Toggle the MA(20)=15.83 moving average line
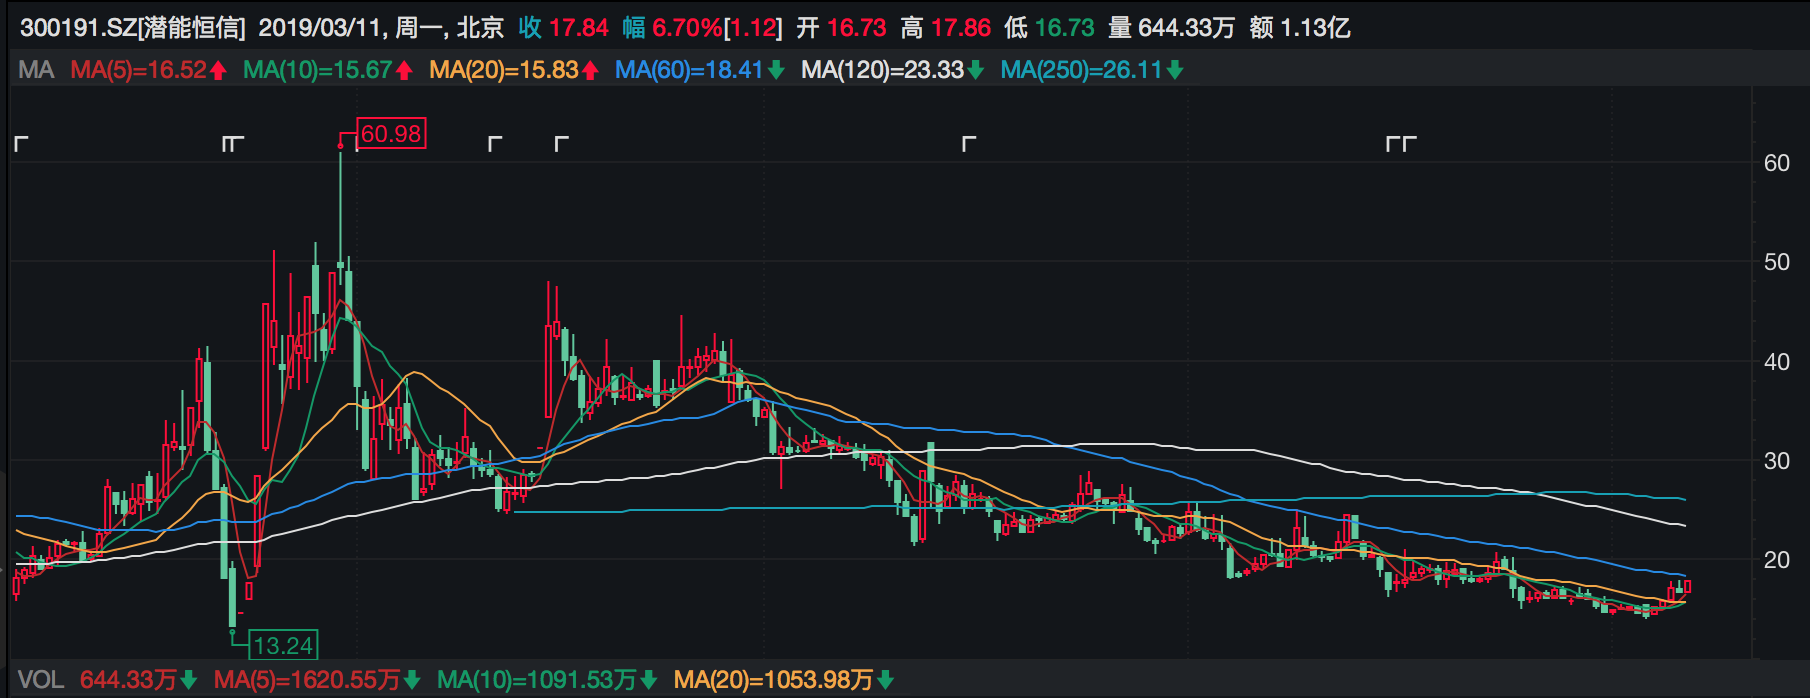This screenshot has width=1810, height=698. pyautogui.click(x=504, y=70)
